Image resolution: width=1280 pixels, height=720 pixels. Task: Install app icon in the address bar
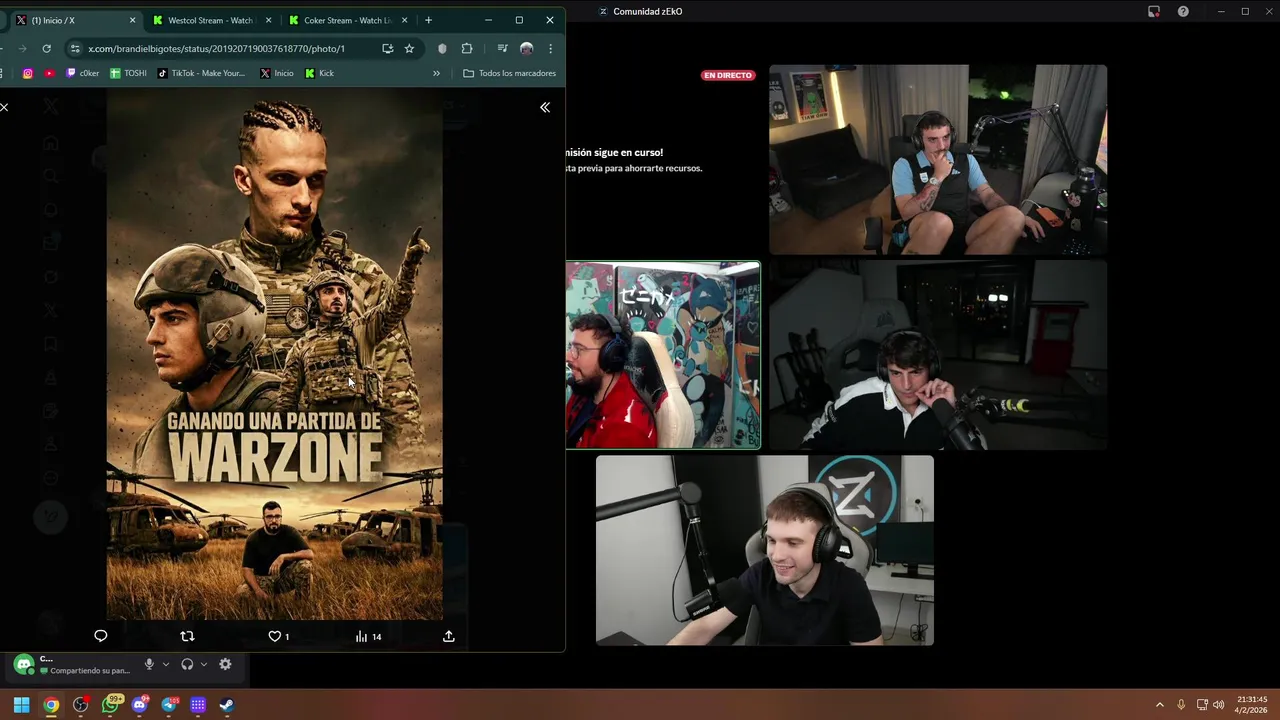pos(387,48)
